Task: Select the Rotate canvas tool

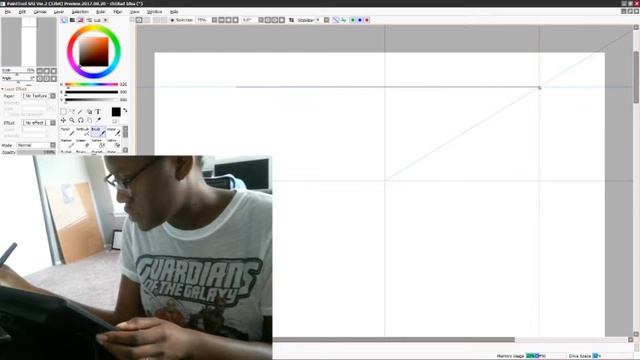Action: pos(80,120)
